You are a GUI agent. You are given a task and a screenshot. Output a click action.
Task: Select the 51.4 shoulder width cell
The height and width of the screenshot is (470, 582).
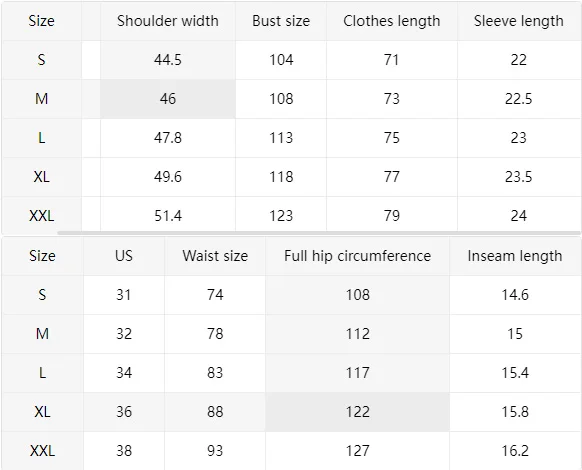[x=168, y=216]
